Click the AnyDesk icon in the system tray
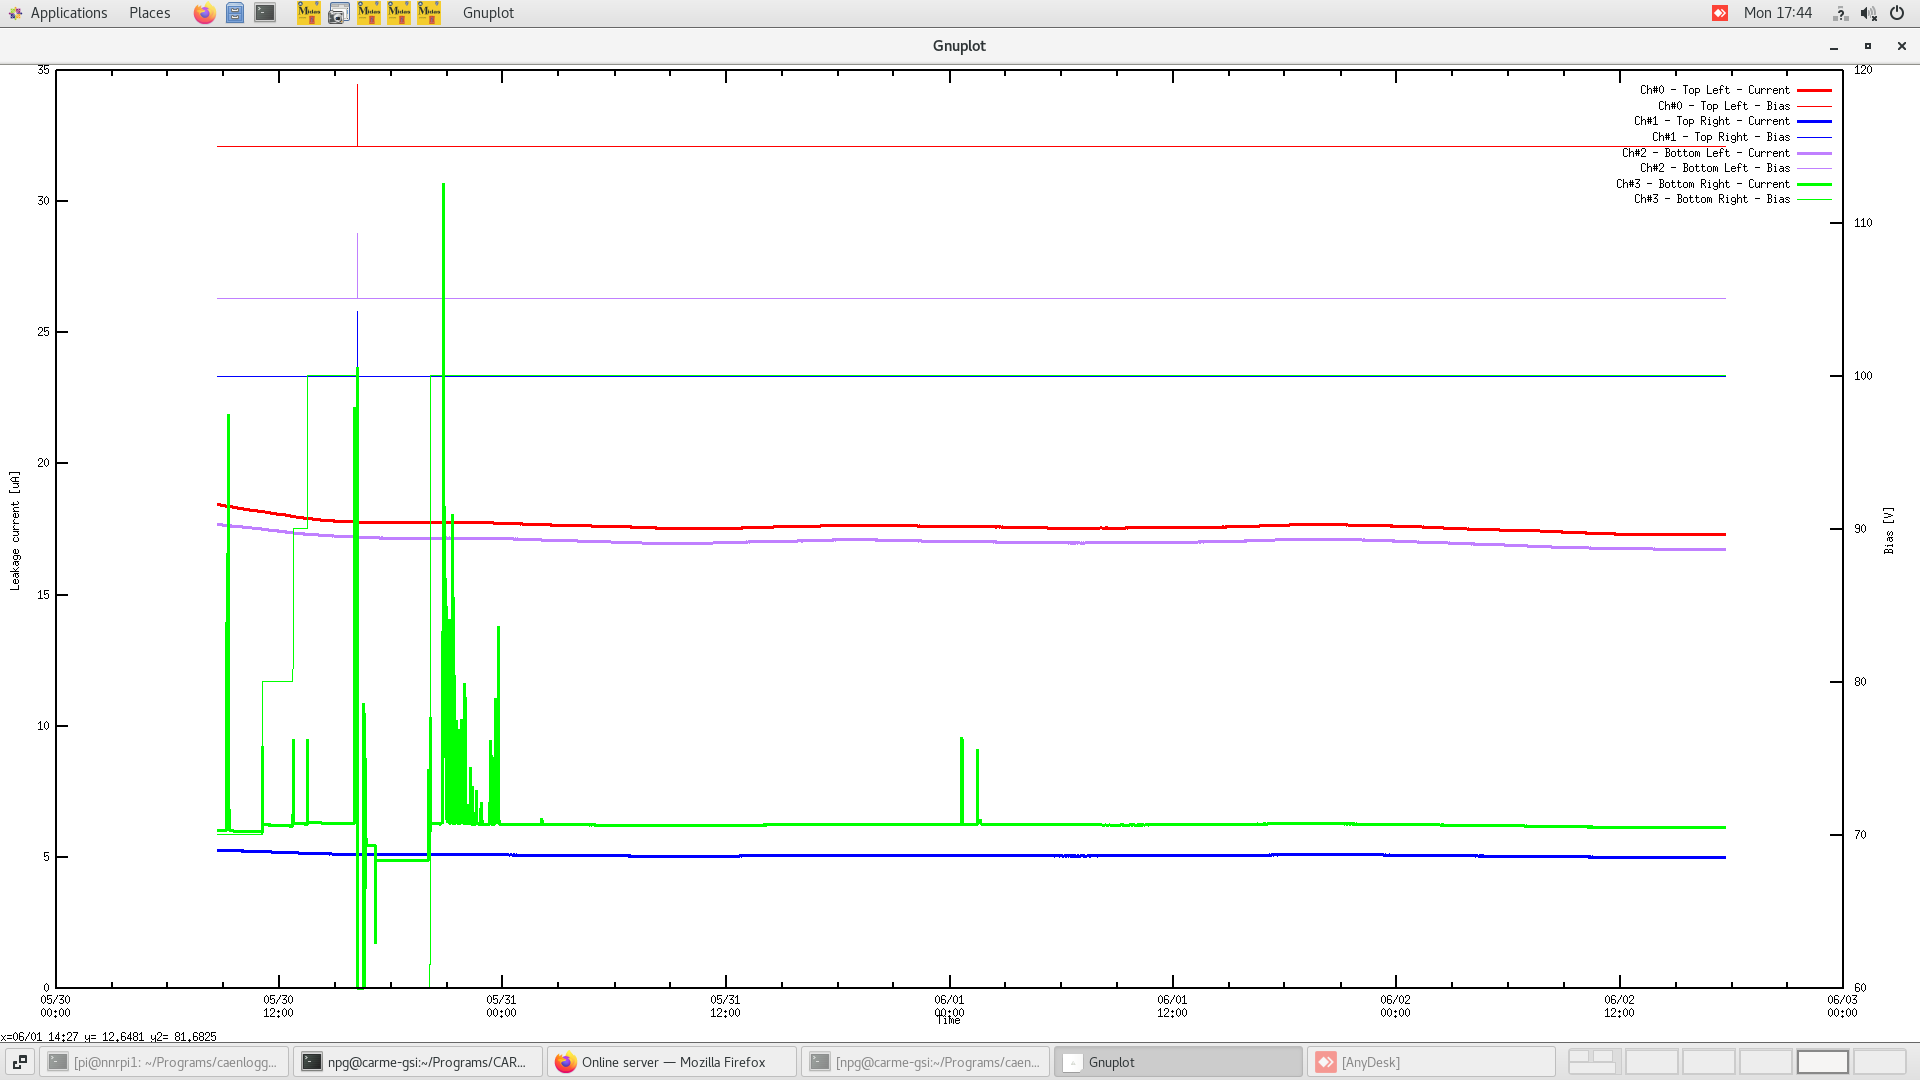This screenshot has height=1080, width=1920. point(1718,13)
